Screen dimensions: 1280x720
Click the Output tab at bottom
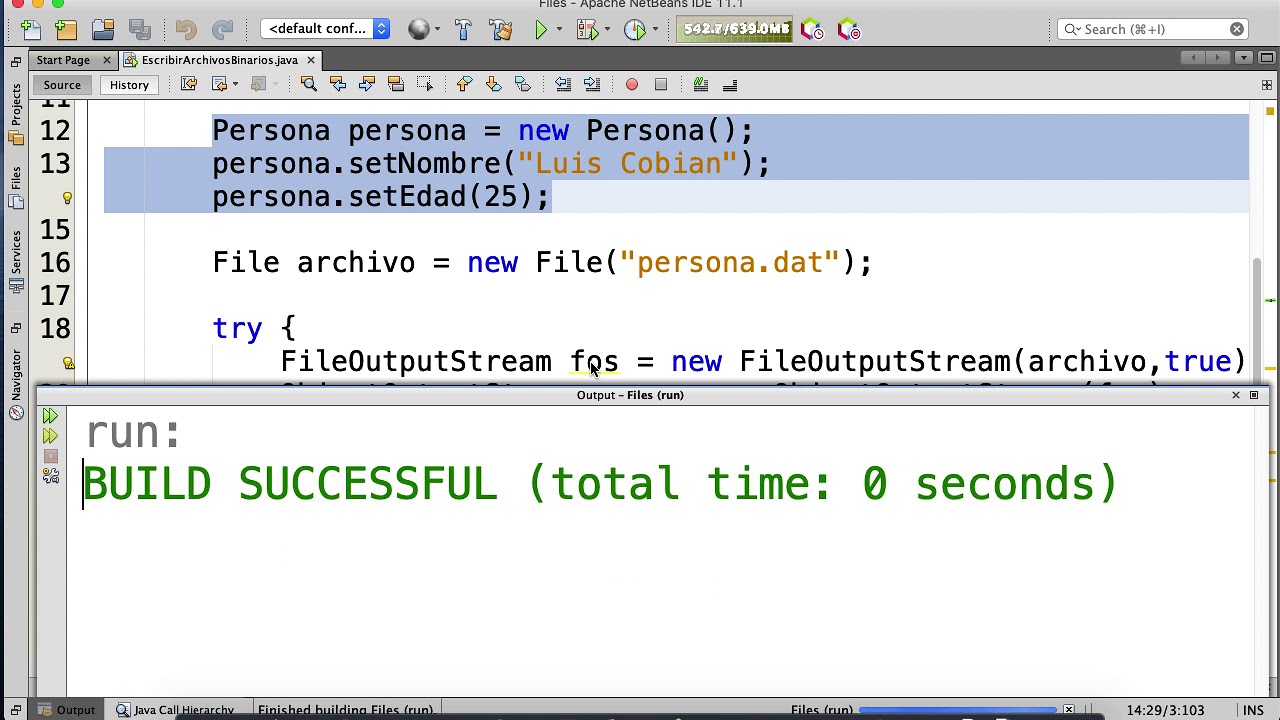[x=67, y=710]
